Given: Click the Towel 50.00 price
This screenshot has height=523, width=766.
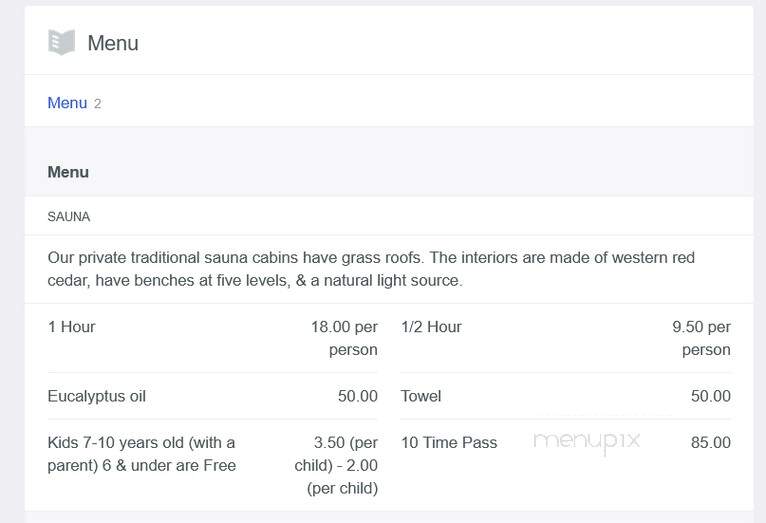Looking at the screenshot, I should [711, 396].
